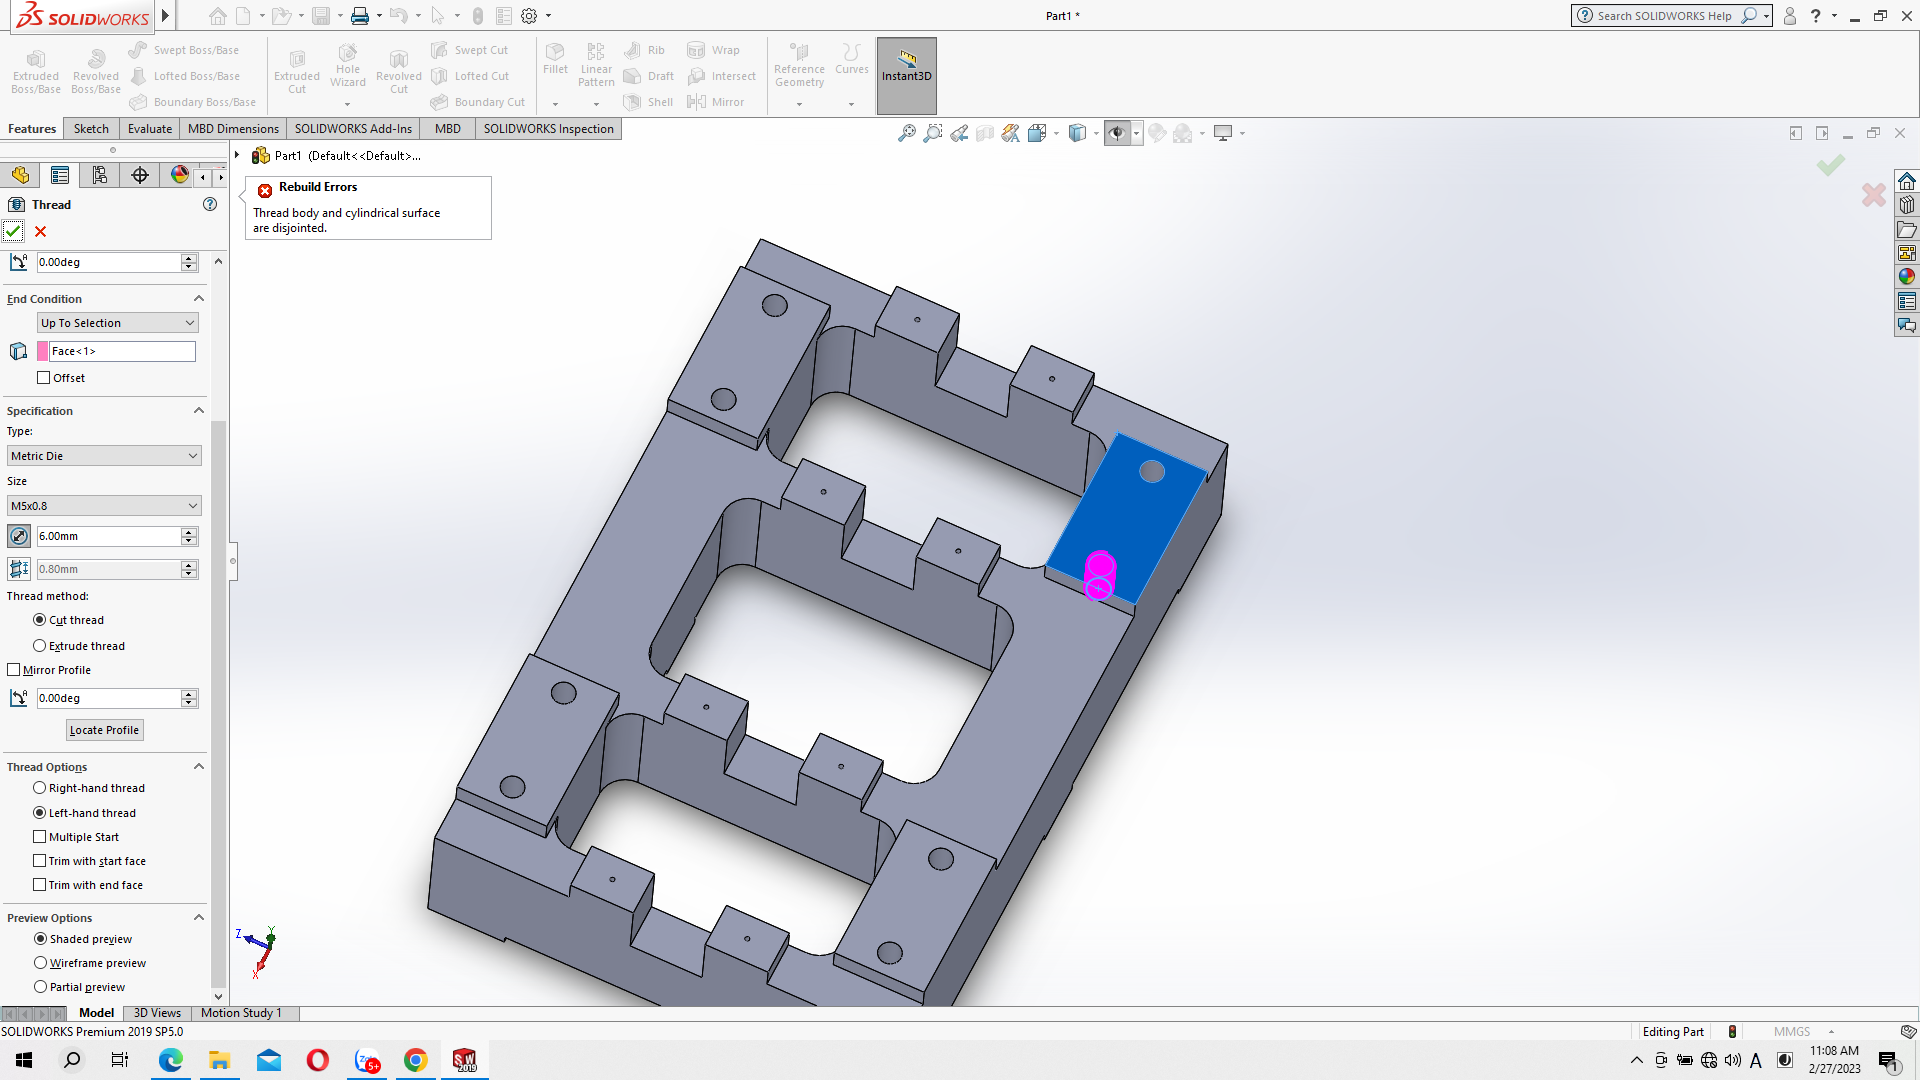The height and width of the screenshot is (1080, 1920).
Task: Click the Locate Profile button
Action: pyautogui.click(x=104, y=730)
